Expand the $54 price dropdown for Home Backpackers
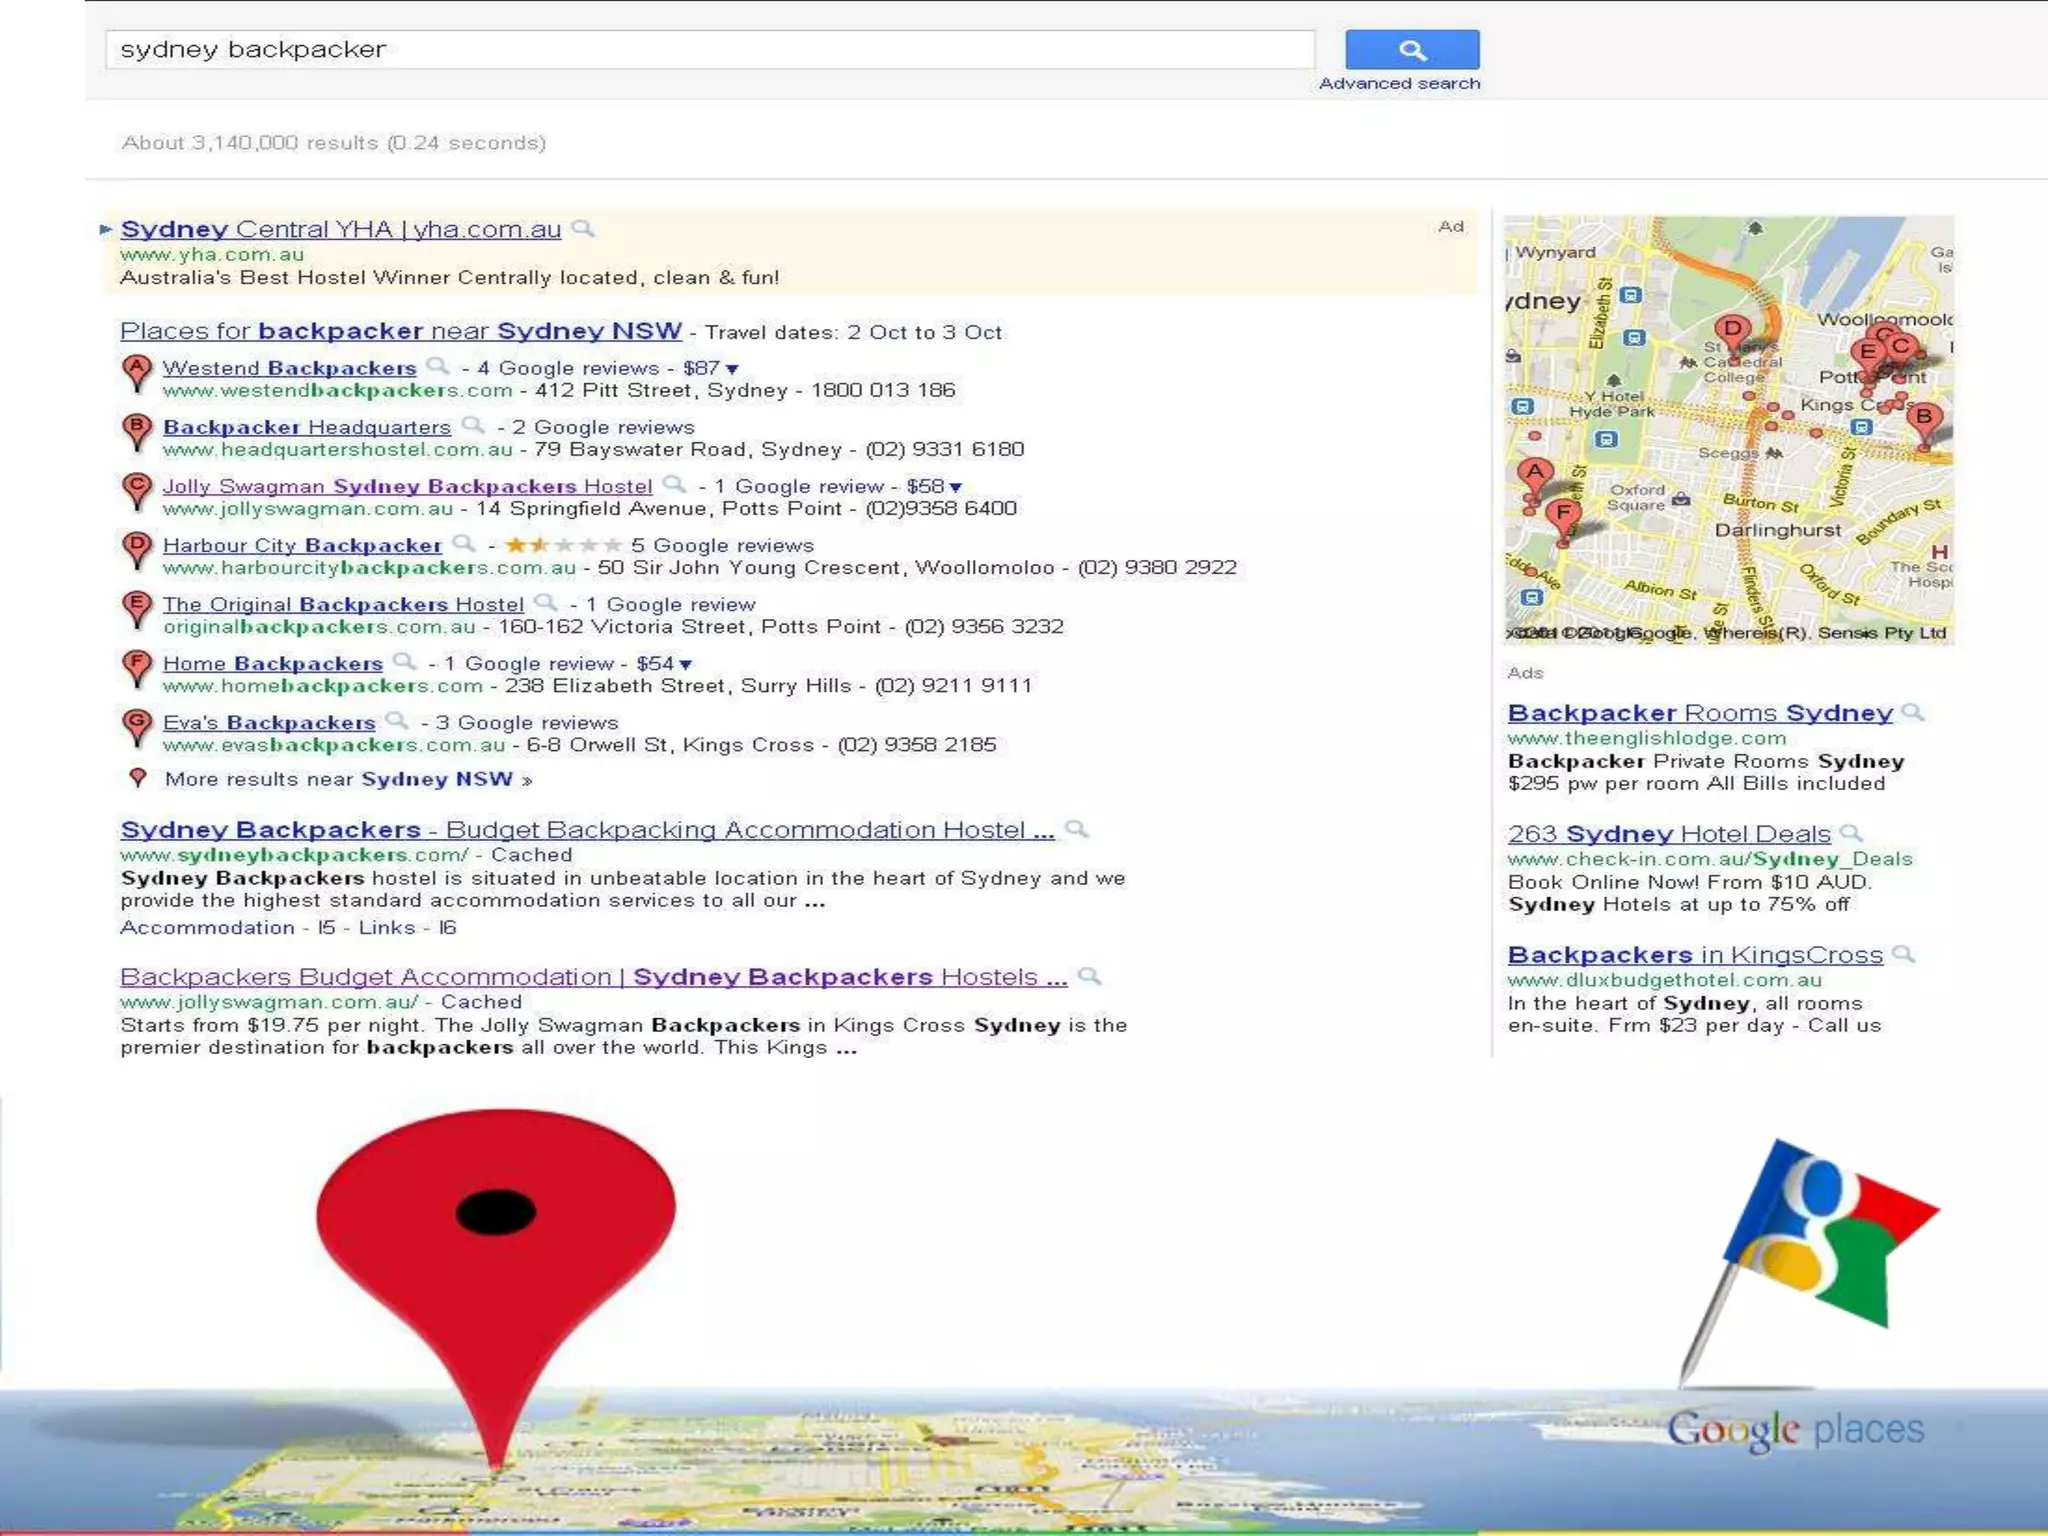The width and height of the screenshot is (2048, 1536). (x=685, y=664)
